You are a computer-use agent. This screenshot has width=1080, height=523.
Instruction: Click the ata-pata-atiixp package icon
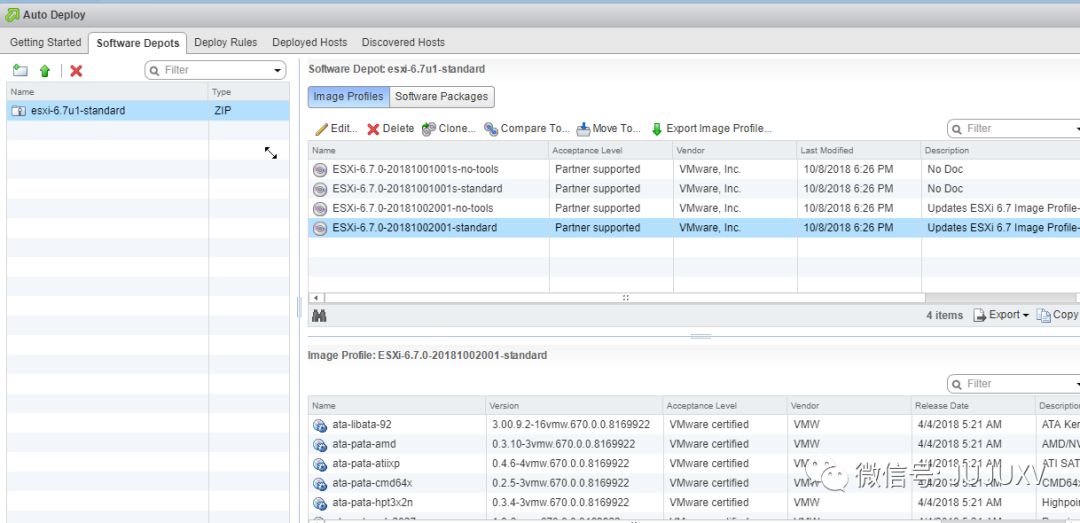[320, 464]
